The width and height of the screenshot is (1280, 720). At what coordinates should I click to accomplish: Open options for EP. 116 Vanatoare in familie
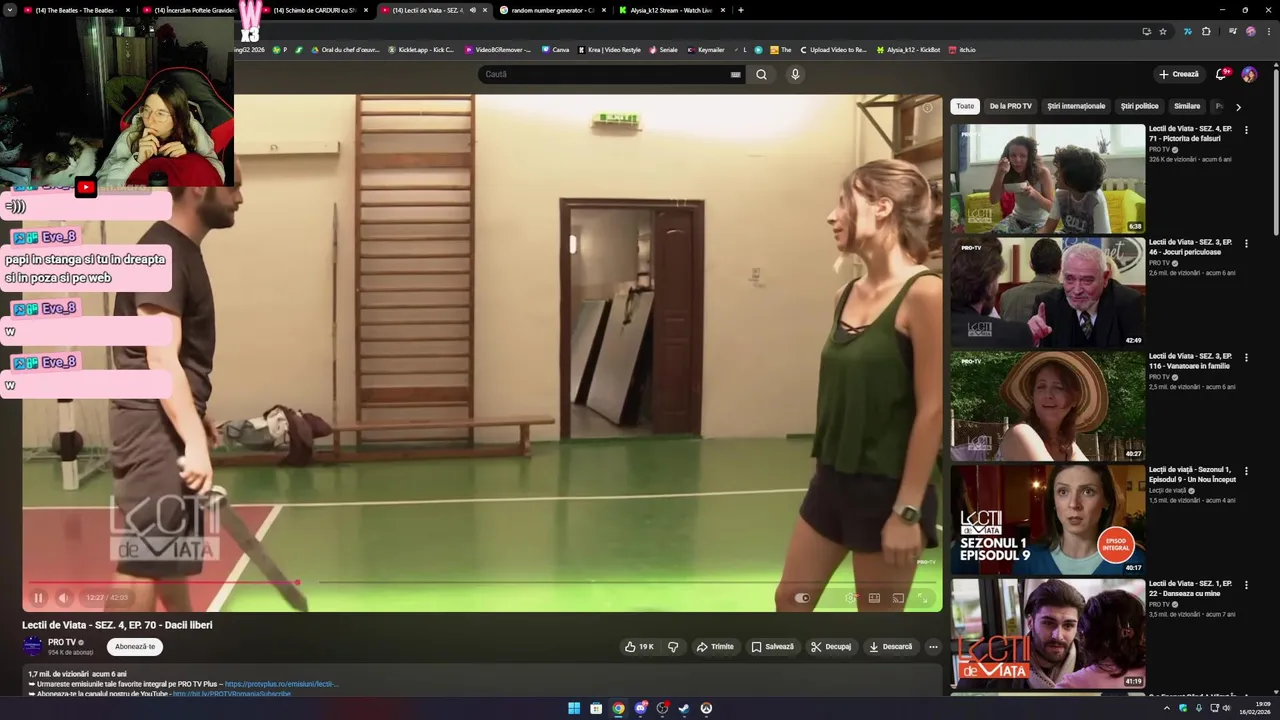click(x=1246, y=358)
